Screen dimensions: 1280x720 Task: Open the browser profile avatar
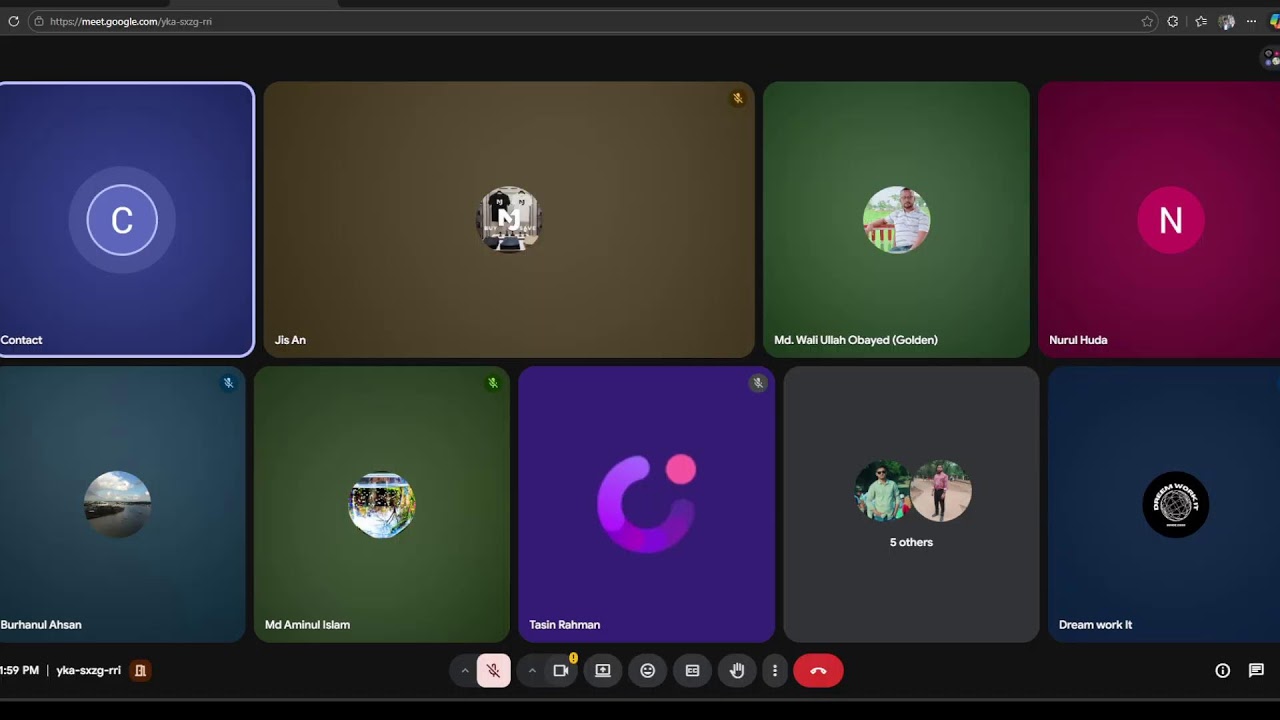point(1226,21)
